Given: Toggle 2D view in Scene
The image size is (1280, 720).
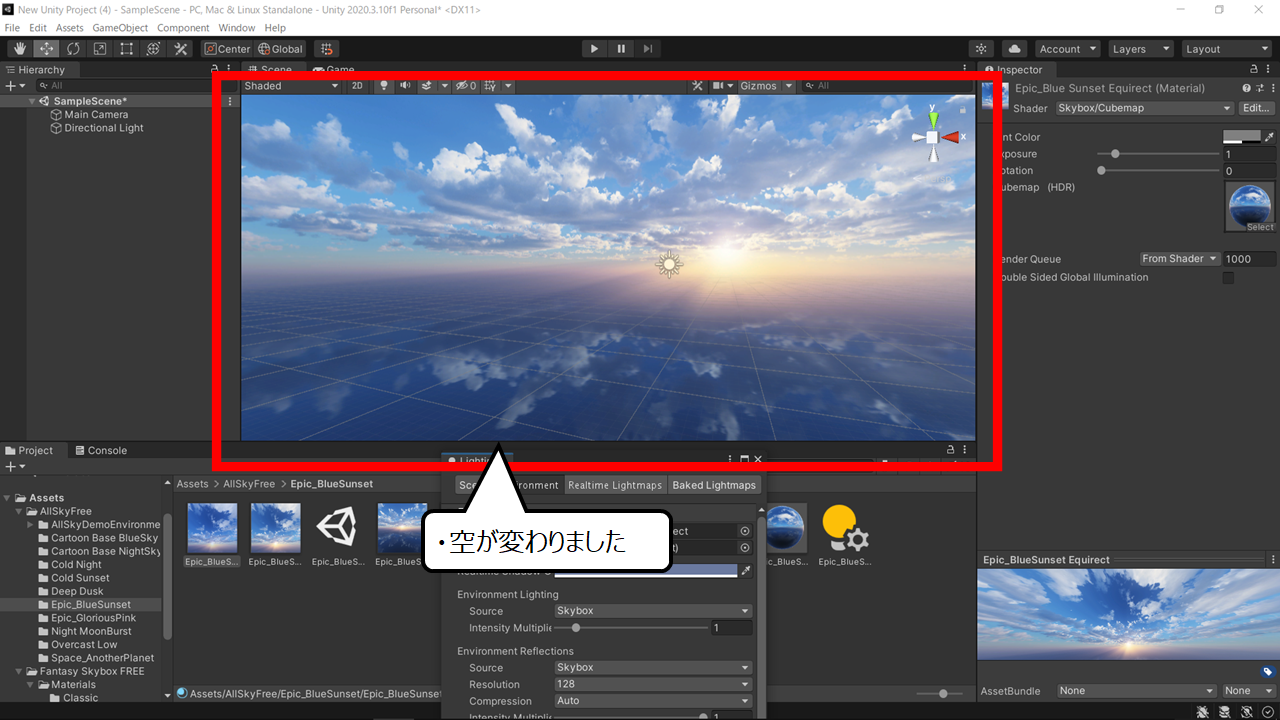Looking at the screenshot, I should pos(357,86).
